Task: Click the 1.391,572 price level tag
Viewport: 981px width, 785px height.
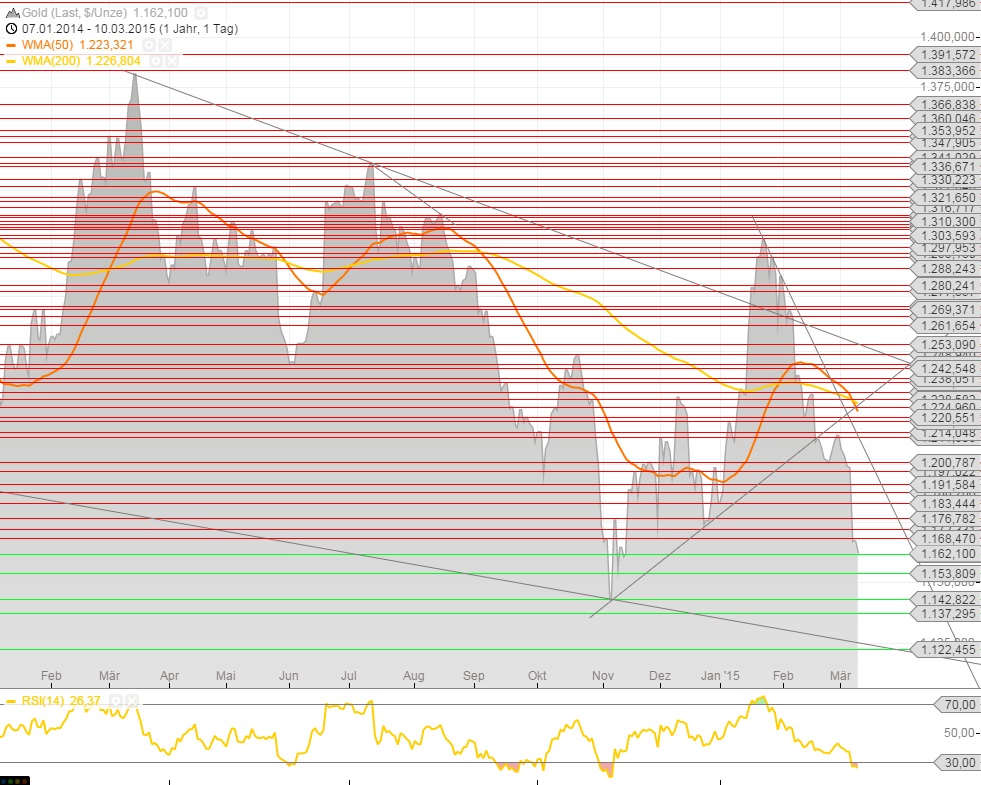Action: pyautogui.click(x=945, y=55)
